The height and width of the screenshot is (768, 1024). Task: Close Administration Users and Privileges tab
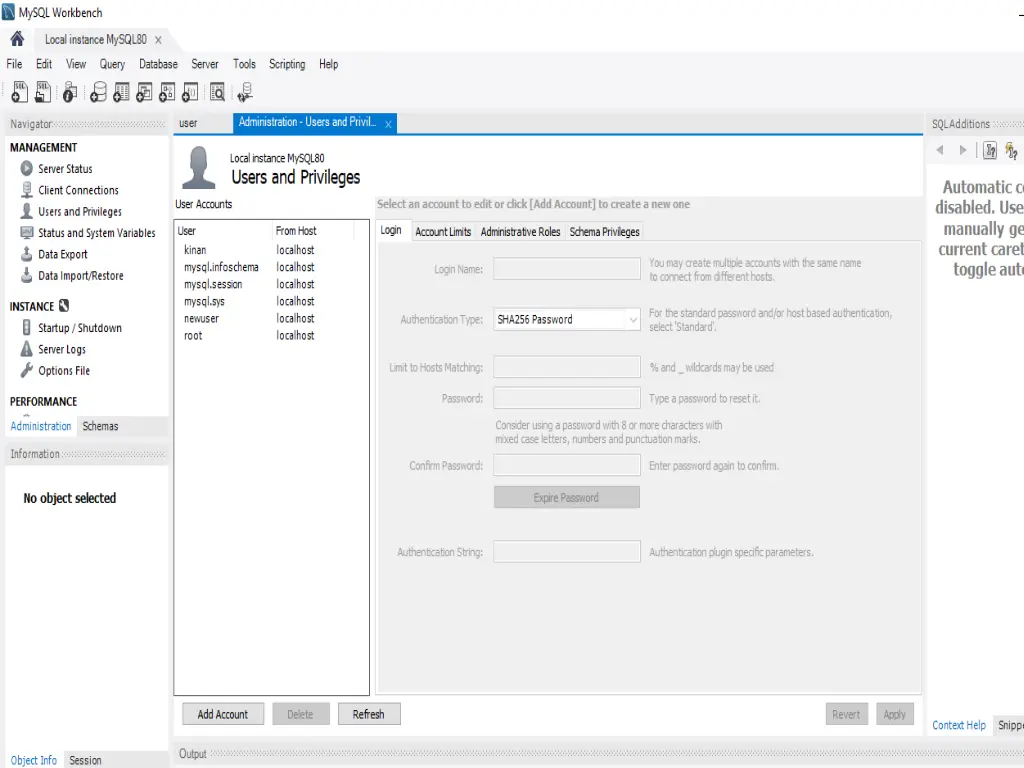[388, 123]
